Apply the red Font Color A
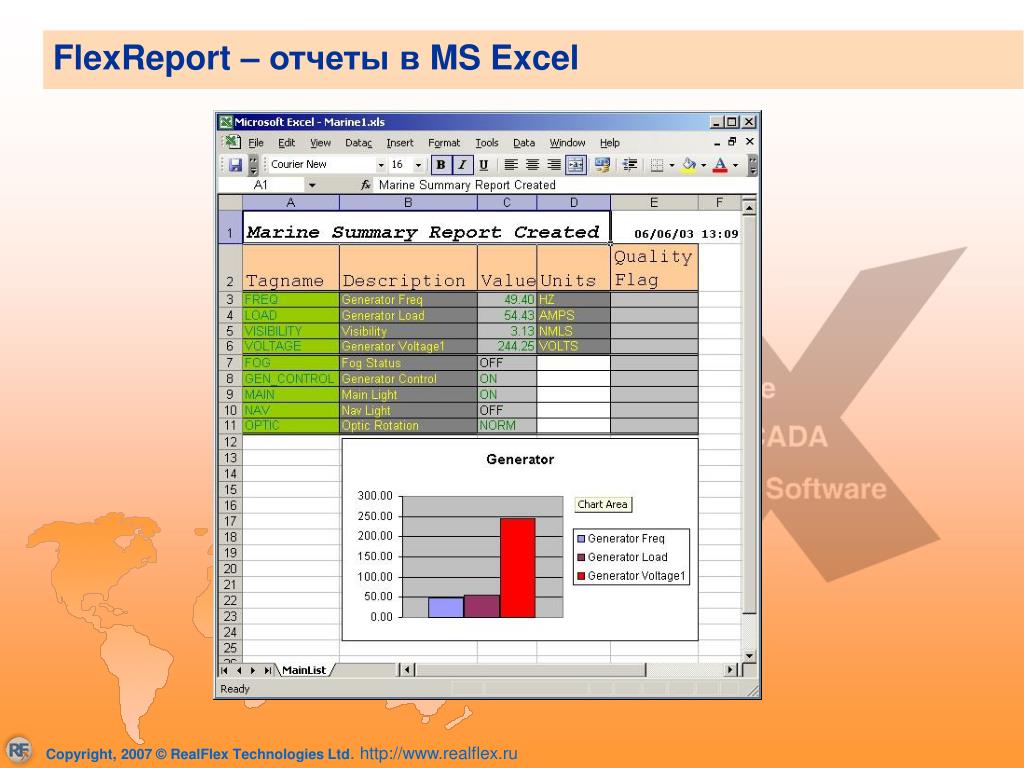The image size is (1024, 768). coord(720,165)
